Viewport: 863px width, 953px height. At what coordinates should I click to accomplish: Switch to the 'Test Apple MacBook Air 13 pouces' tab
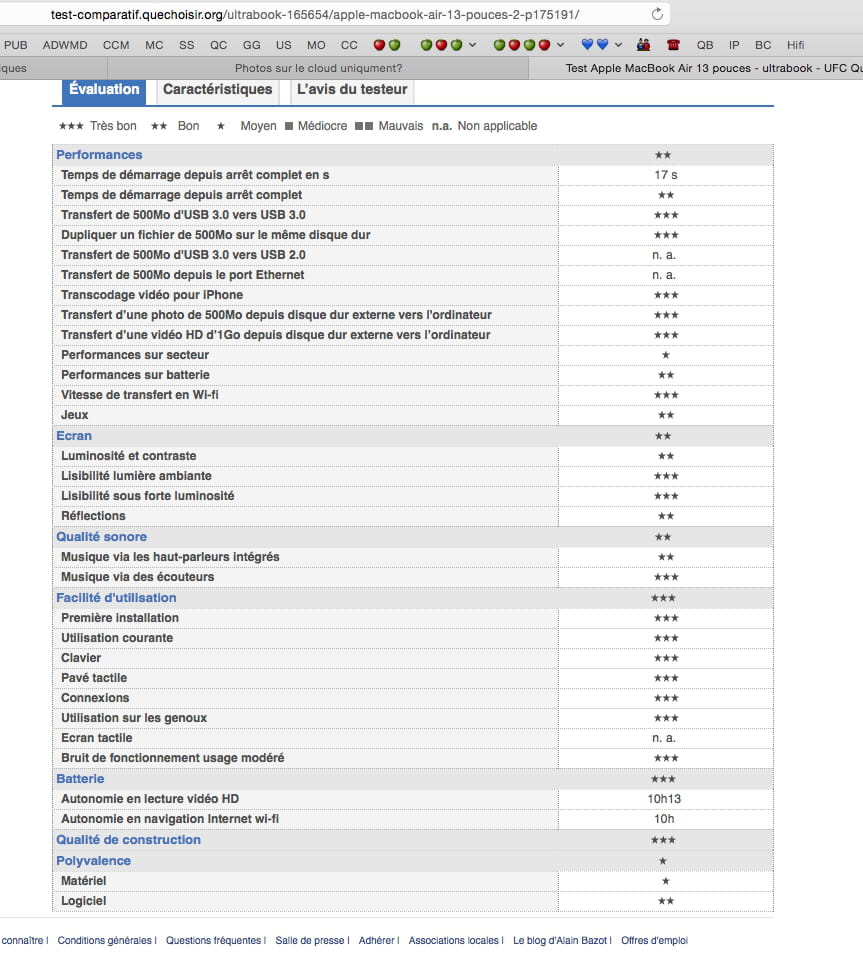point(696,68)
